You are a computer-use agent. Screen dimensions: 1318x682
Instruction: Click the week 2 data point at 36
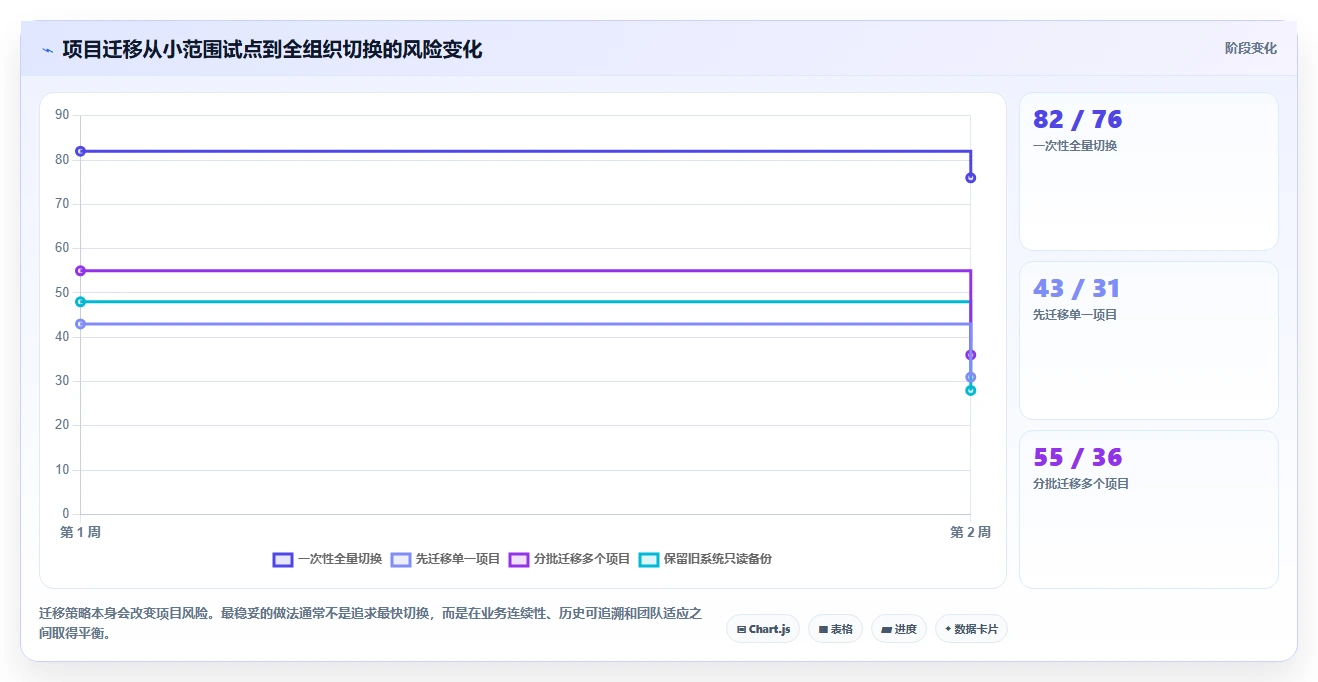(970, 355)
